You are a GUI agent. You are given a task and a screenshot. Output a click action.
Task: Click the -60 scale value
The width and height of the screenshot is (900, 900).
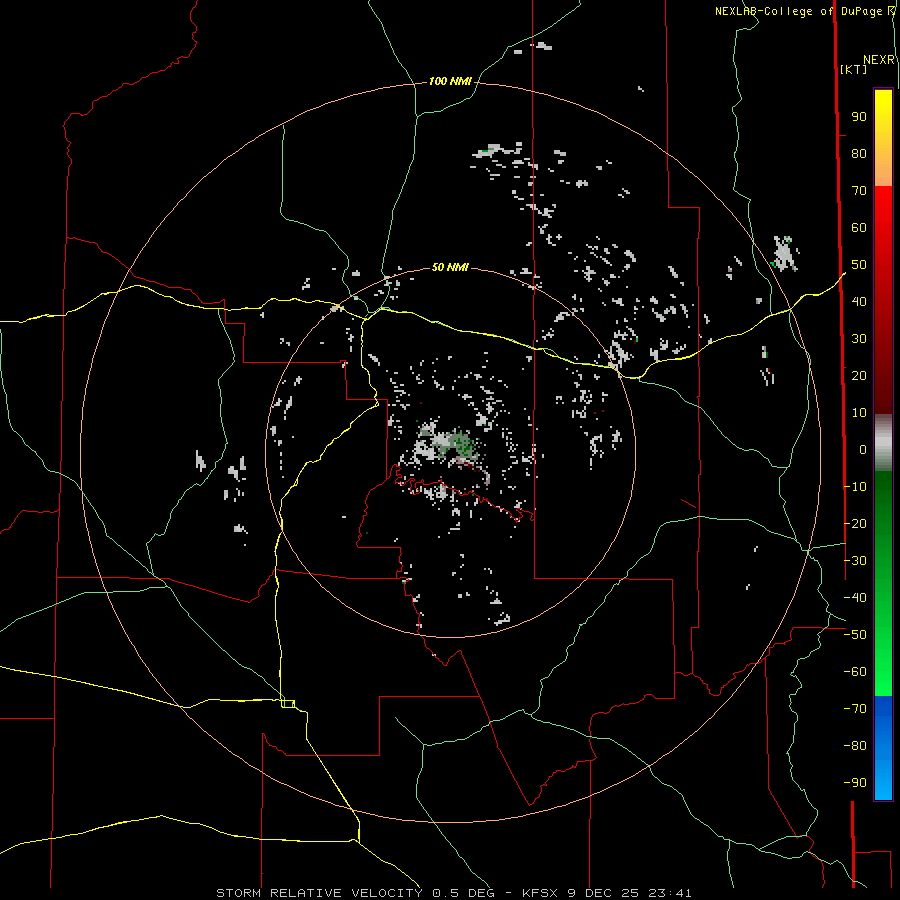pos(855,672)
